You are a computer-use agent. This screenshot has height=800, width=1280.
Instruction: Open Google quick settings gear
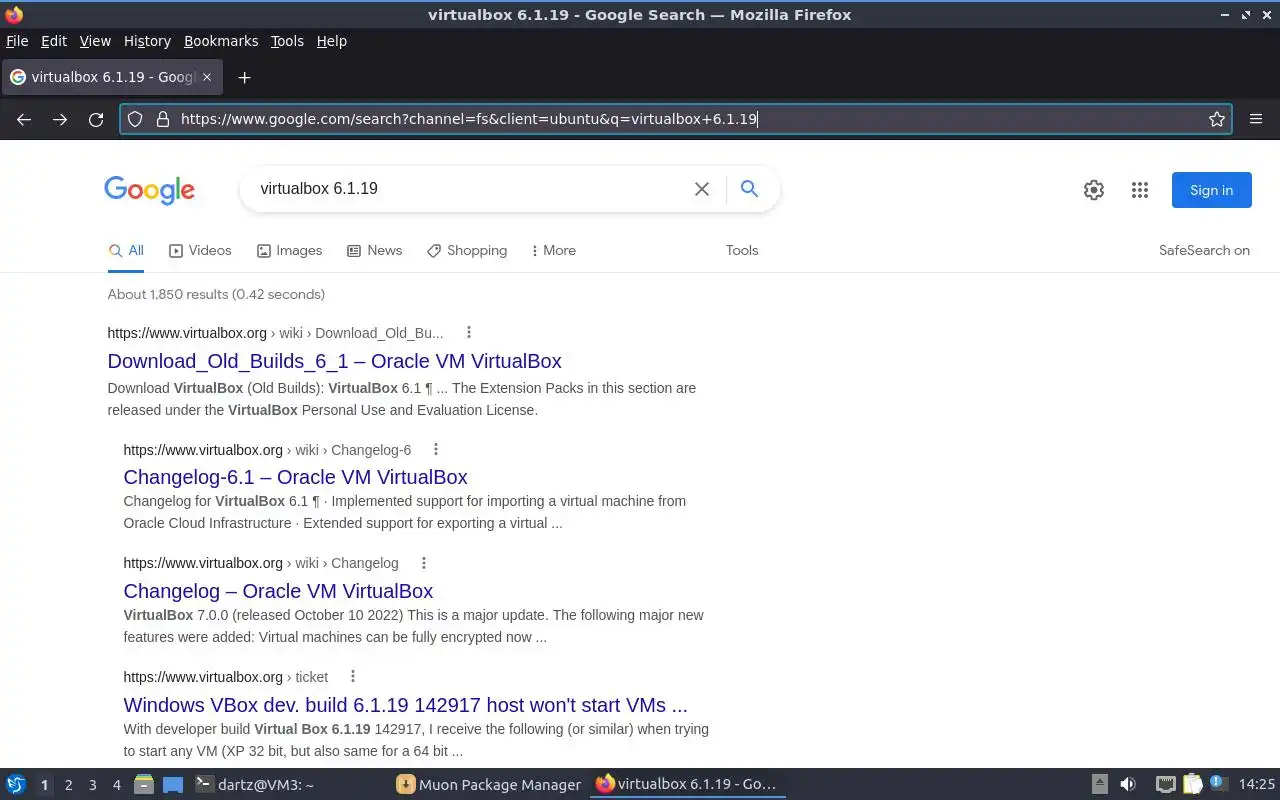(1094, 190)
